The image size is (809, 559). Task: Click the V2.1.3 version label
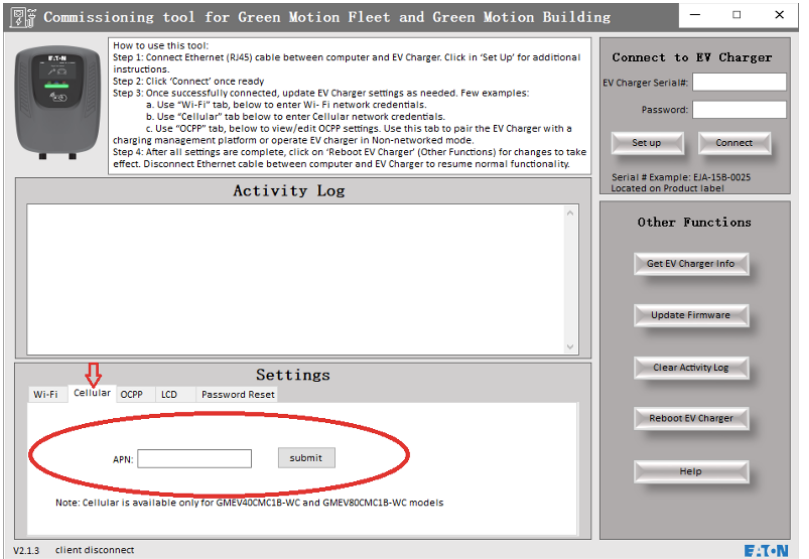tap(26, 551)
